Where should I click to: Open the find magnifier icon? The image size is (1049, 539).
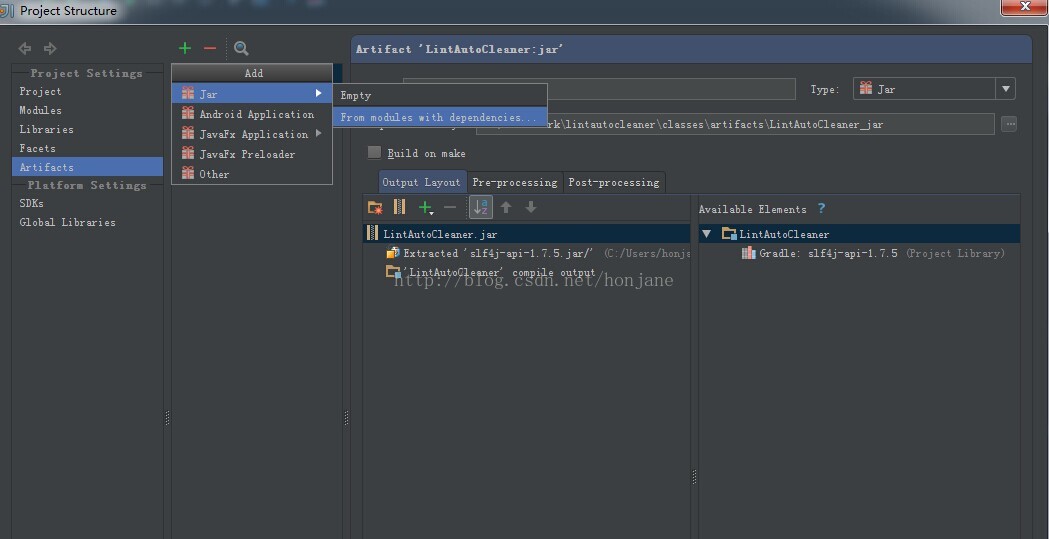[x=242, y=48]
